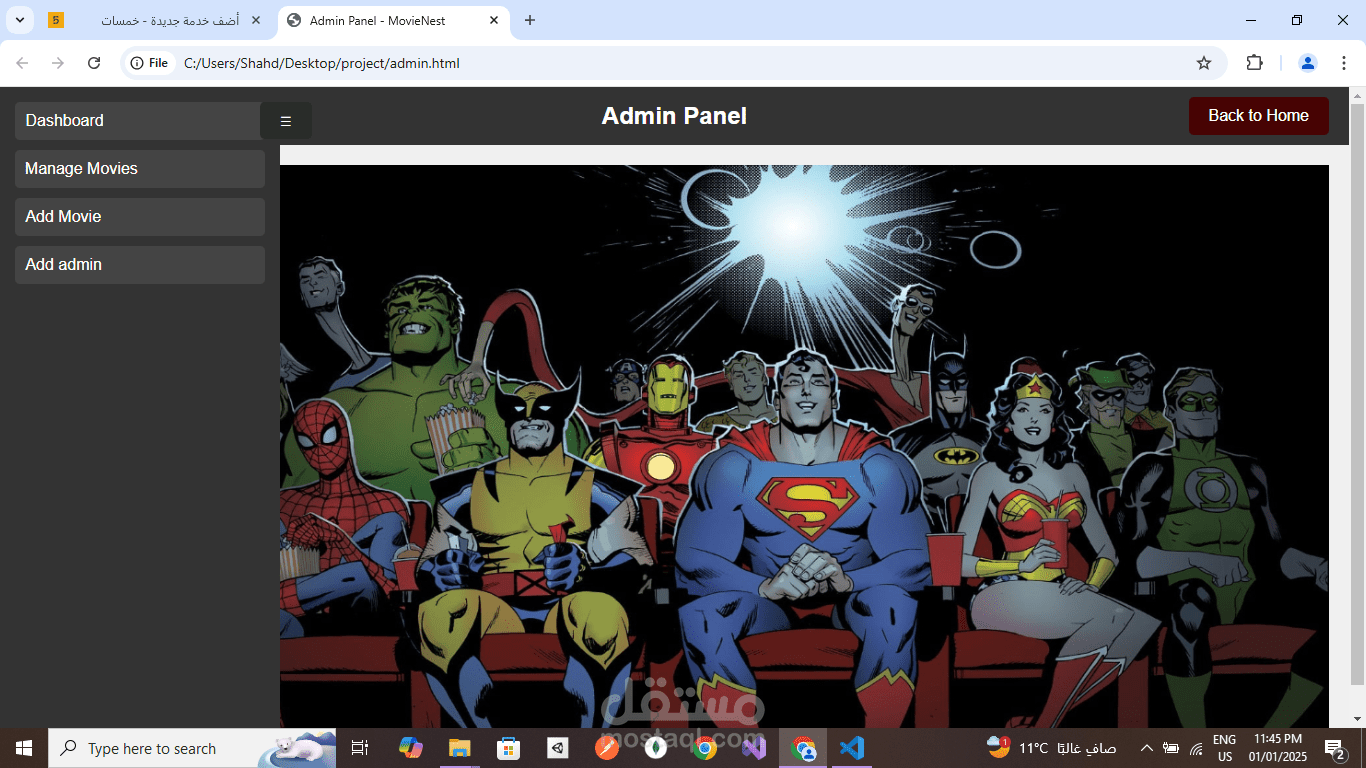Open the Wi-Fi network tray icon
This screenshot has width=1366, height=768.
[1196, 748]
